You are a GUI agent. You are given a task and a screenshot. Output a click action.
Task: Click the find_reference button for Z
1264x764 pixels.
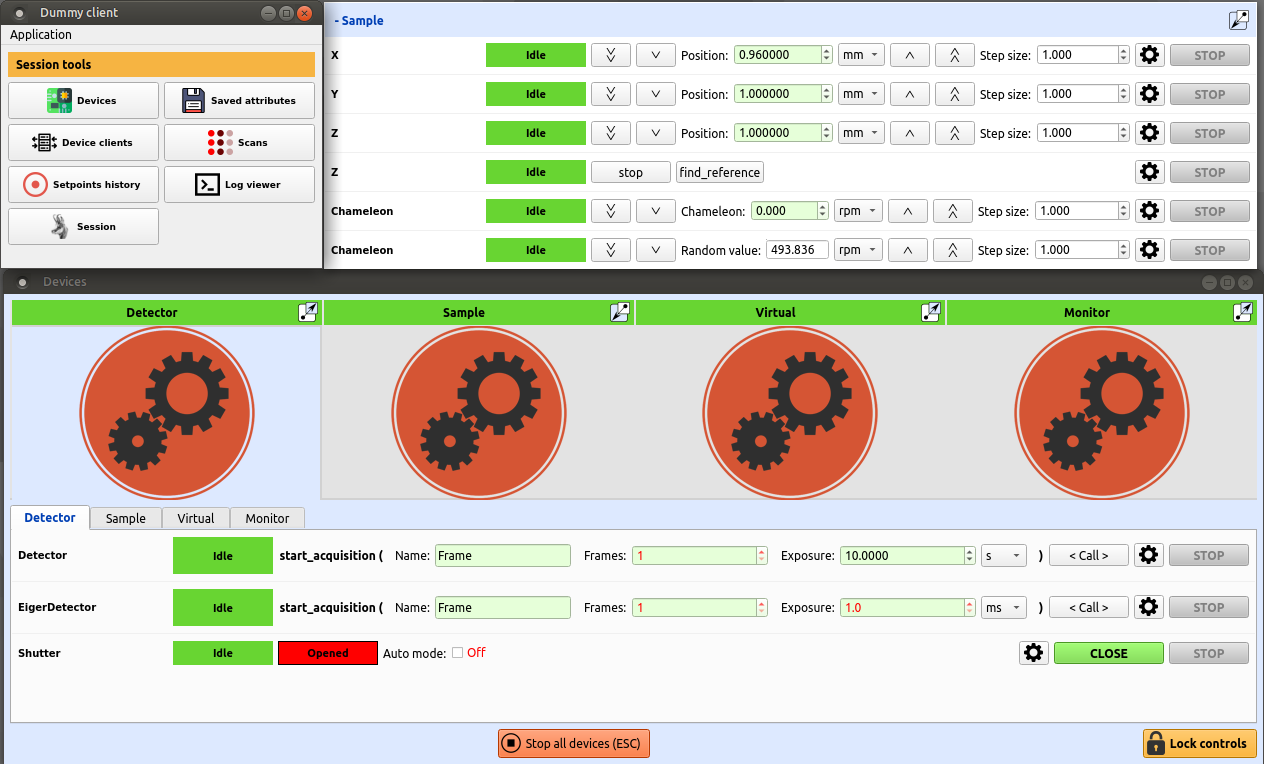click(720, 172)
